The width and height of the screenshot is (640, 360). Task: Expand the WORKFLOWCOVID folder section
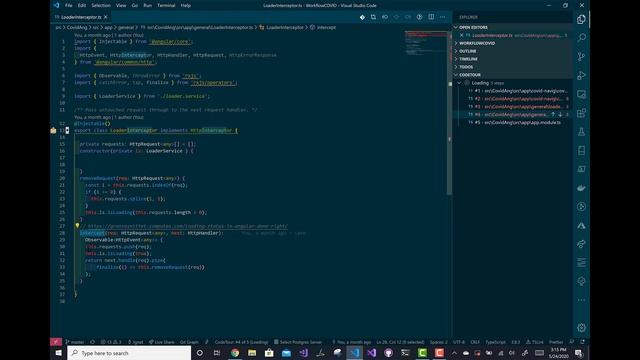512,43
